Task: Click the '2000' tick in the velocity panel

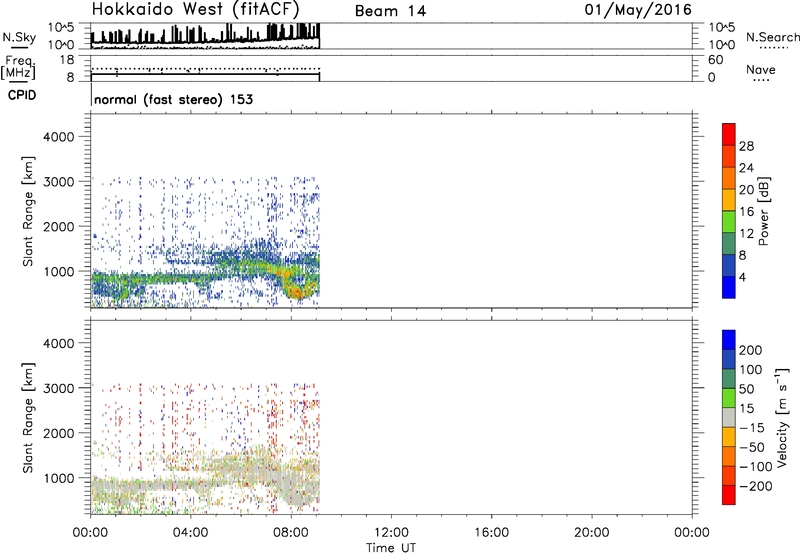Action: point(59,433)
